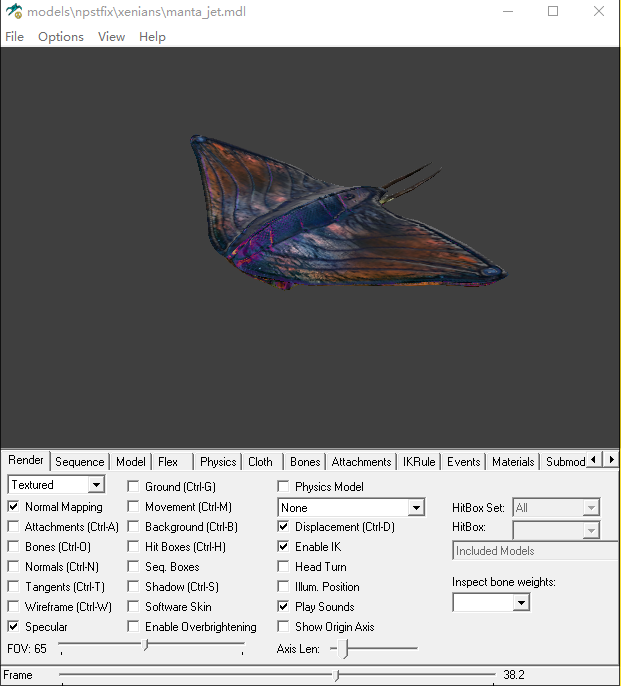Enable Ground (Ctrl-G) checkbox
This screenshot has height=686, width=621.
tap(133, 486)
